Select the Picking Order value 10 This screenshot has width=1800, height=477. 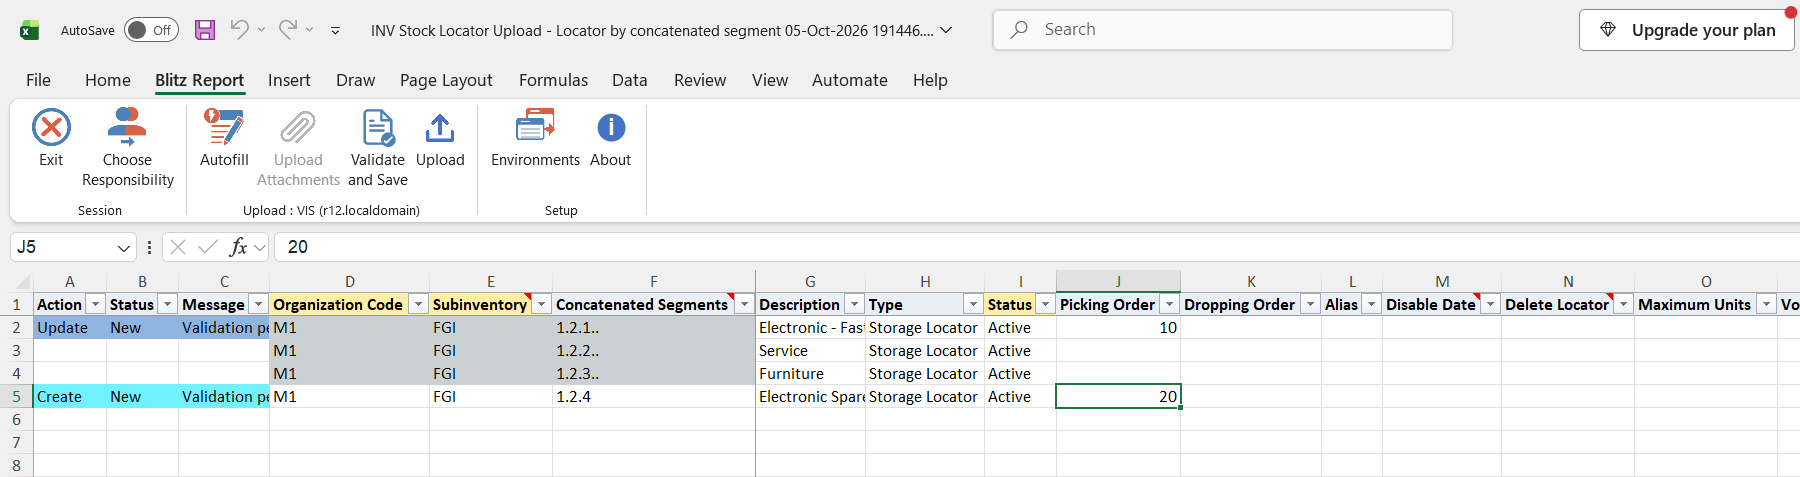pyautogui.click(x=1118, y=327)
